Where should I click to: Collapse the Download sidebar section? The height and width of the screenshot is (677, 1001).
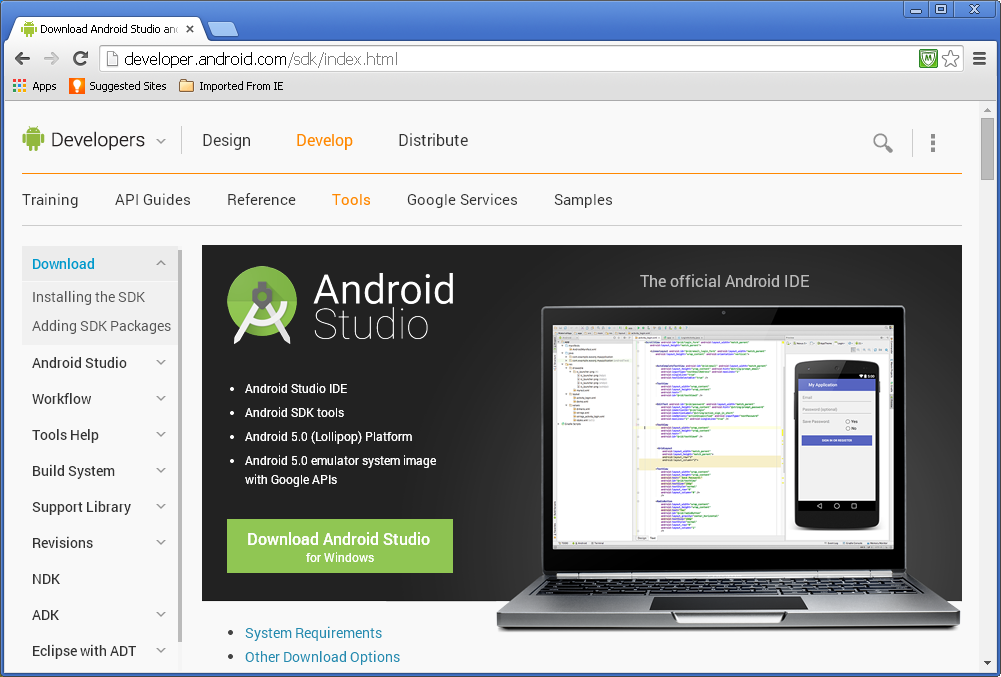click(x=161, y=263)
